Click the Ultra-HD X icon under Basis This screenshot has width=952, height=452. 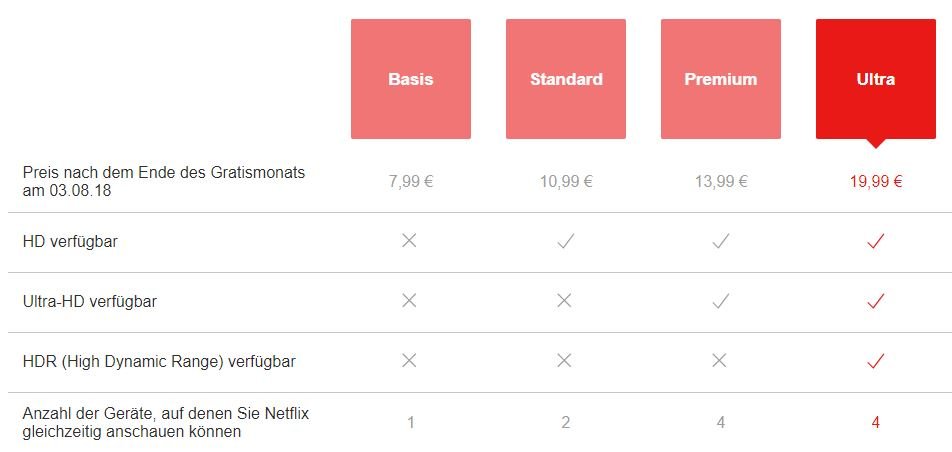(x=409, y=301)
